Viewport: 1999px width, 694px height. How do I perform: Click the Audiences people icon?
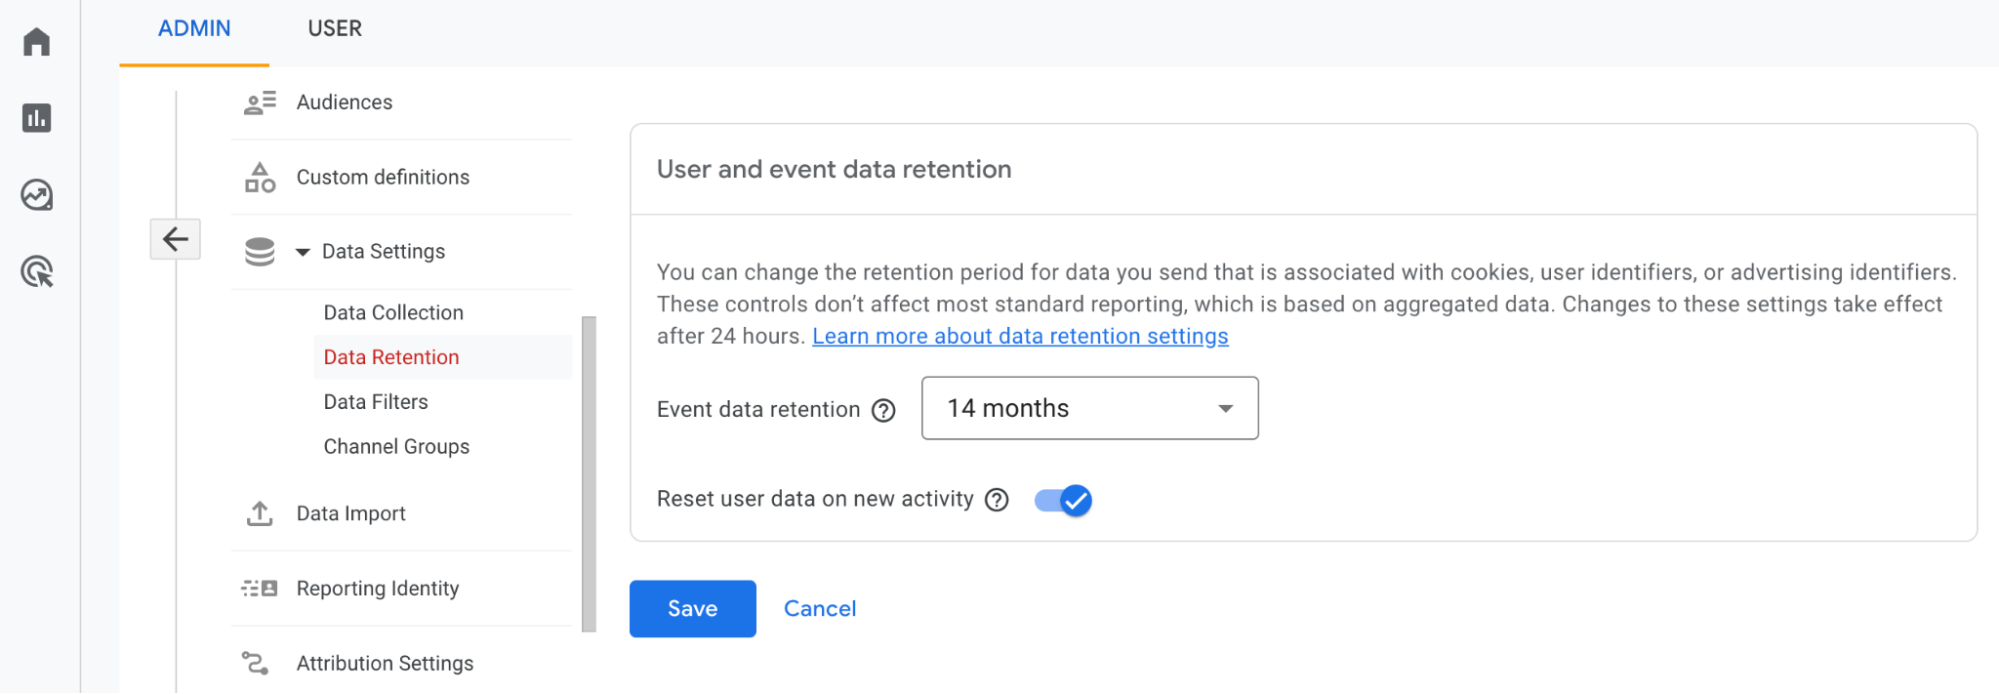pos(259,101)
